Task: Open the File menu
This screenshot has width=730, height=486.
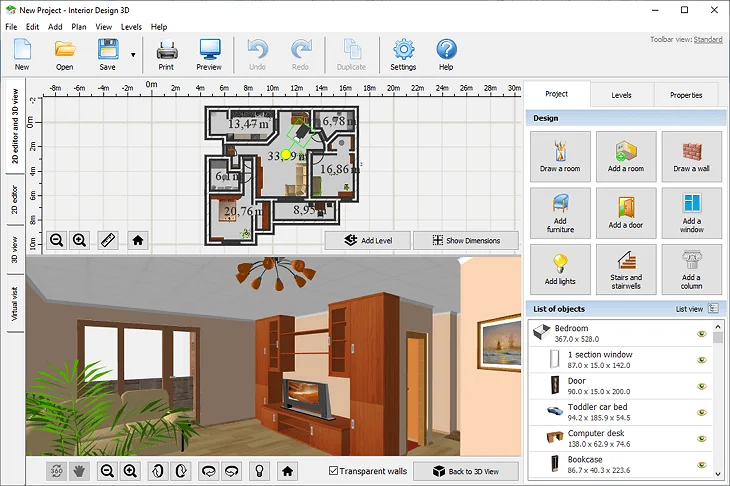Action: tap(11, 27)
